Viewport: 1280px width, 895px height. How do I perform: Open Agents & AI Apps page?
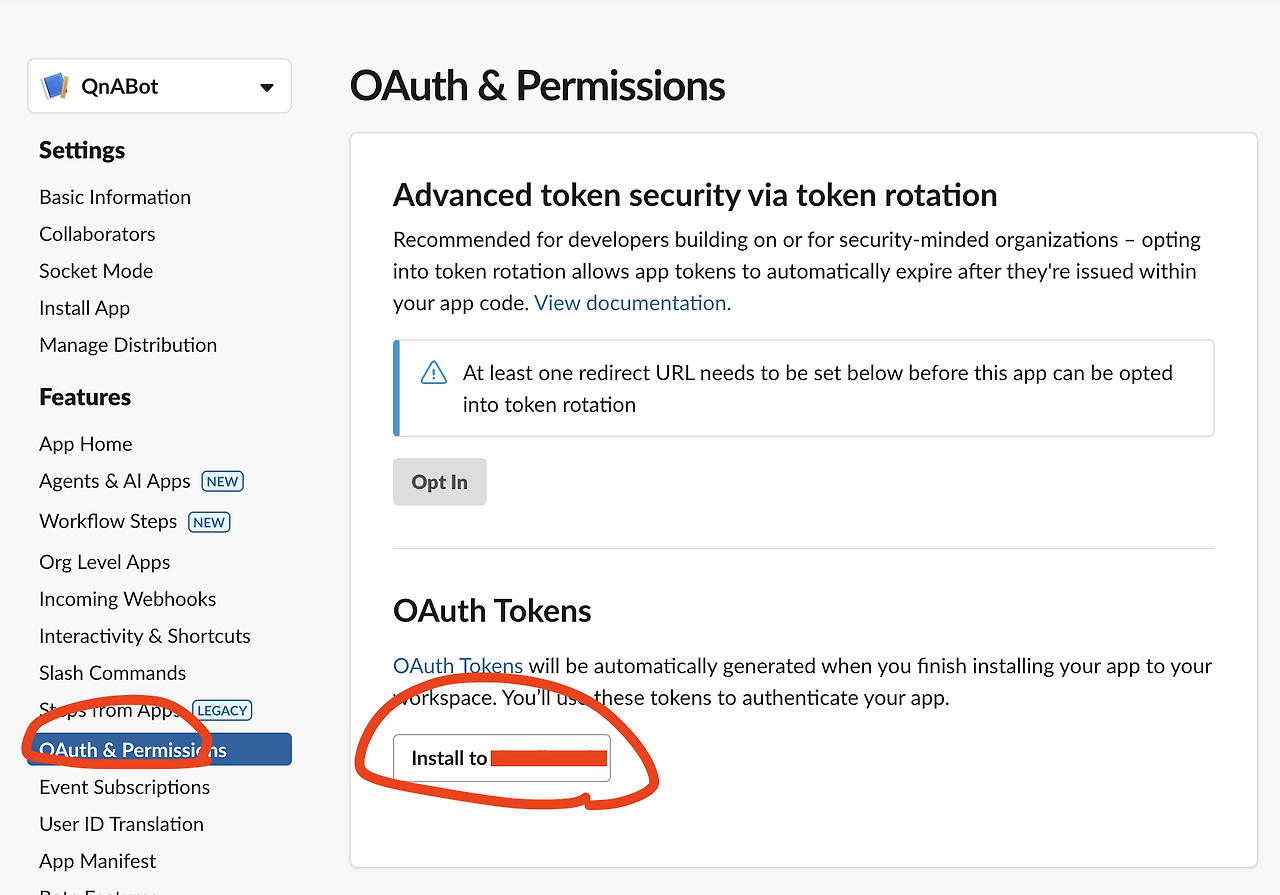[x=115, y=481]
